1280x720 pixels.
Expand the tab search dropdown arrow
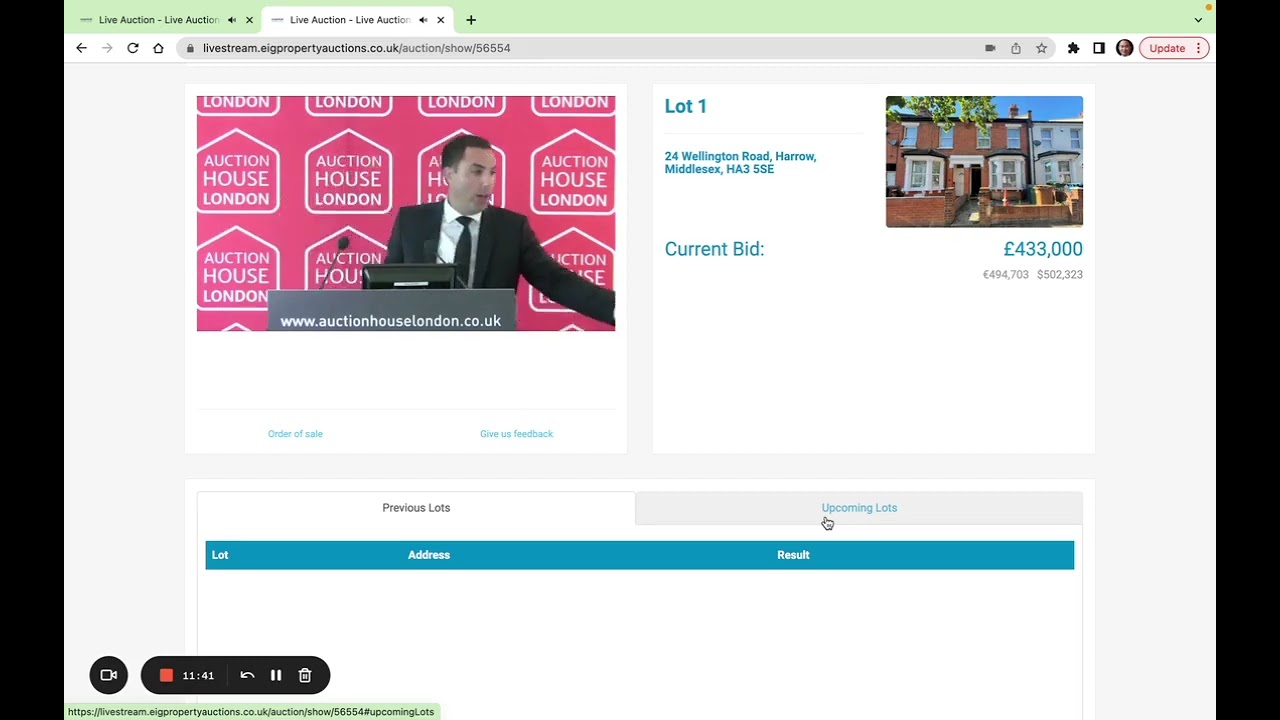(1198, 20)
